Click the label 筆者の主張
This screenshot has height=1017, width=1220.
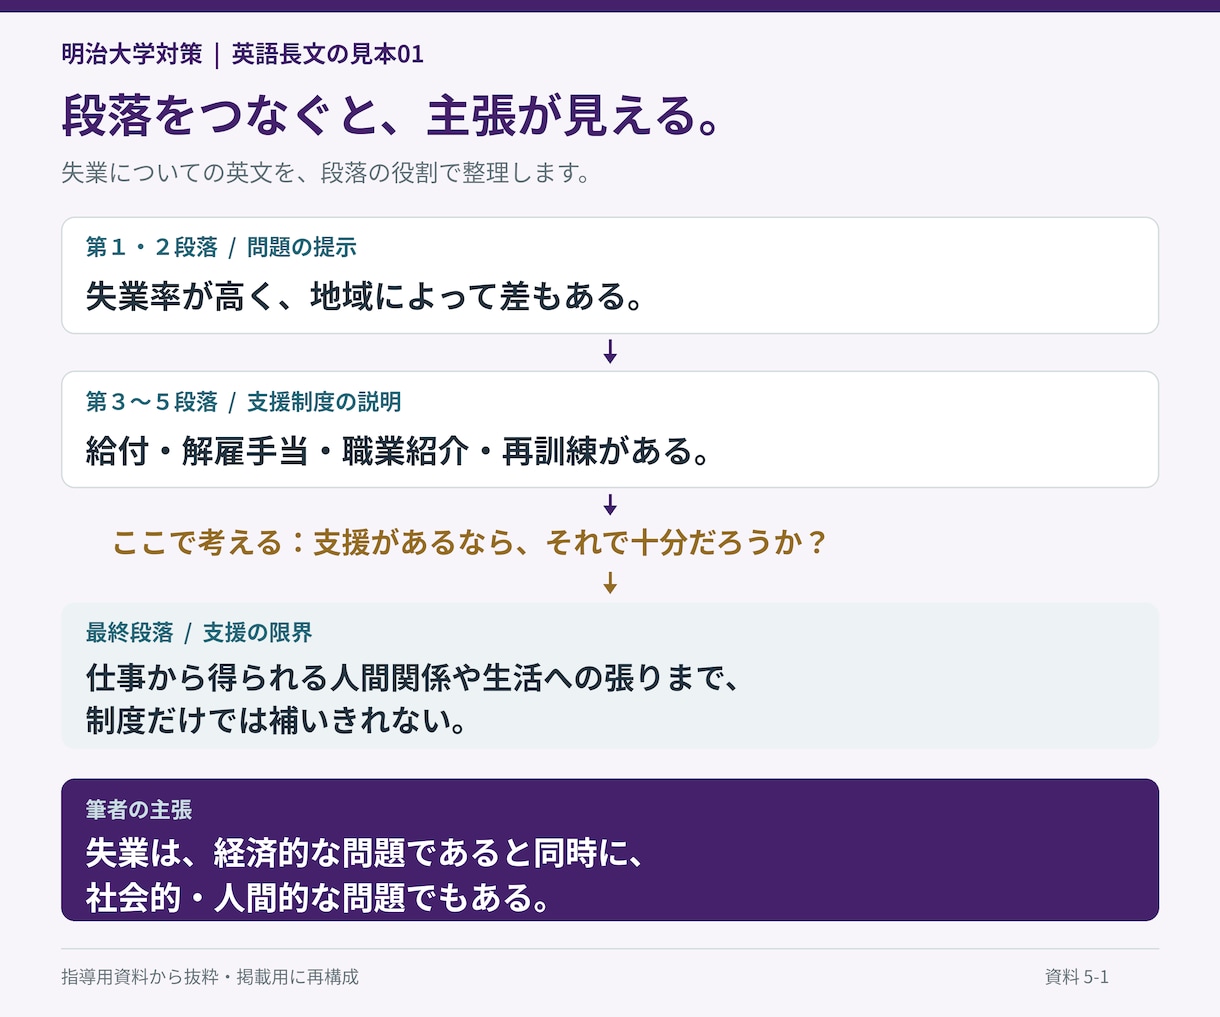139,810
